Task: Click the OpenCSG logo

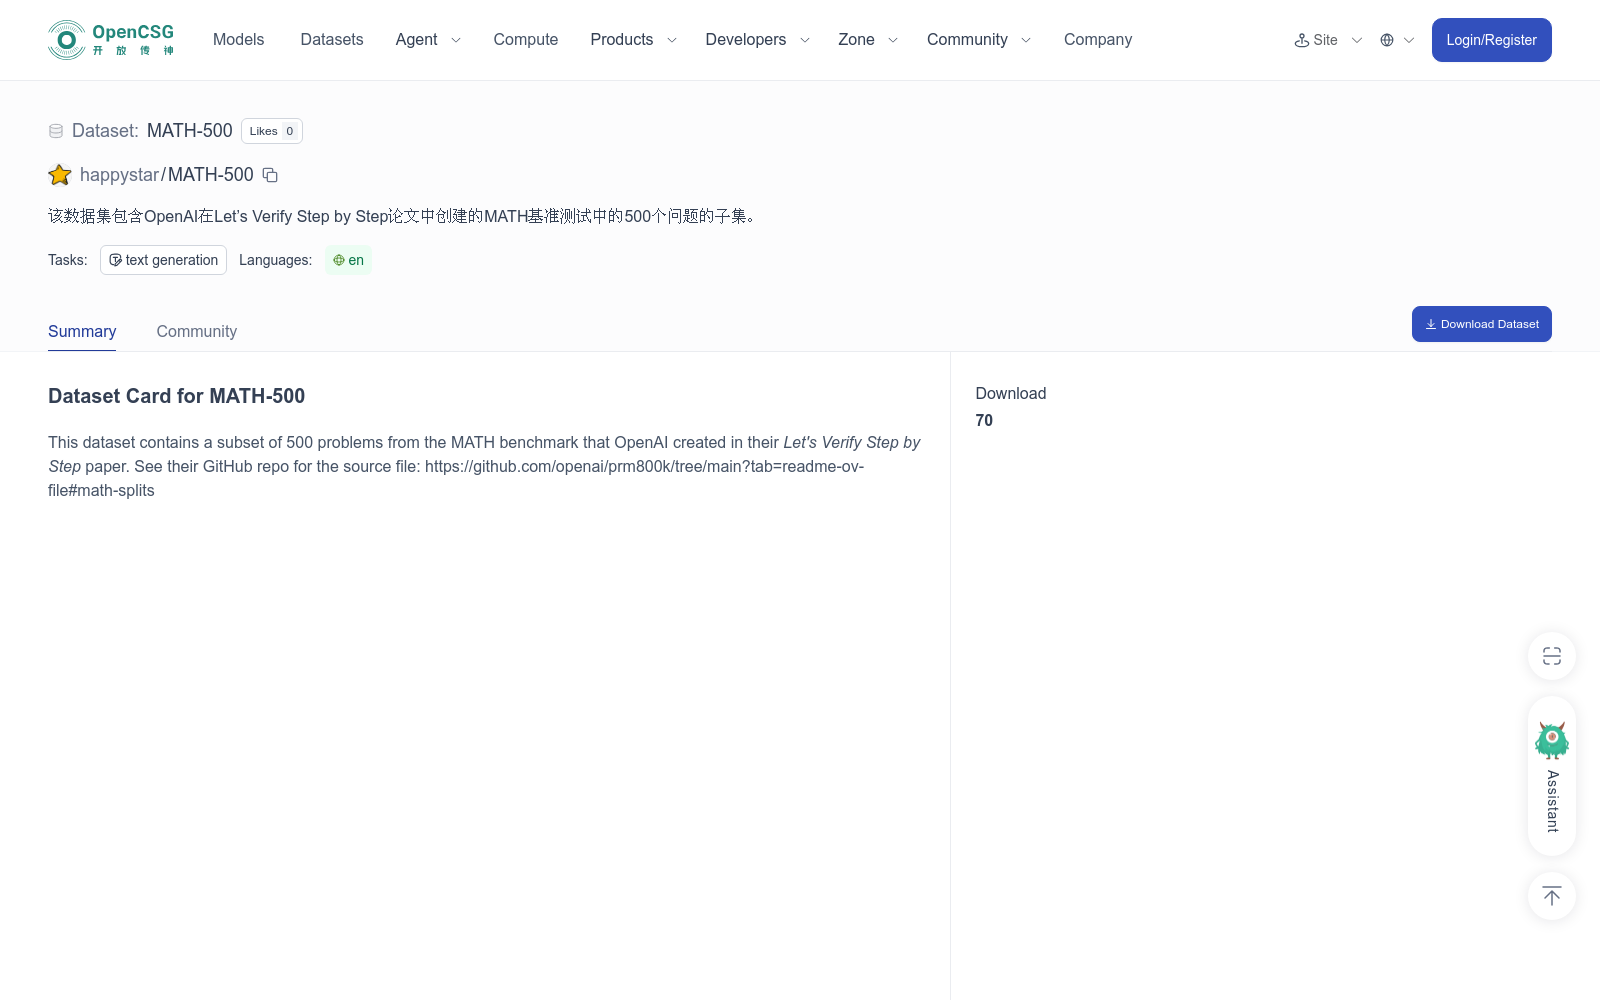Action: 111,40
